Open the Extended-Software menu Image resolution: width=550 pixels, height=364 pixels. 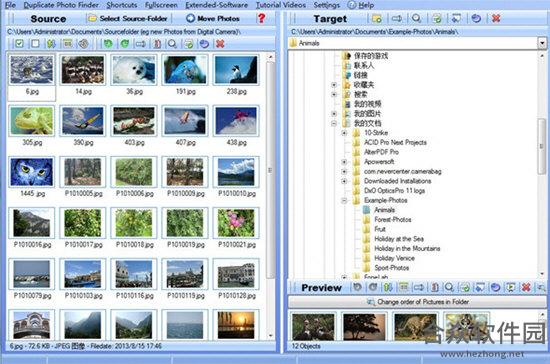pos(216,5)
